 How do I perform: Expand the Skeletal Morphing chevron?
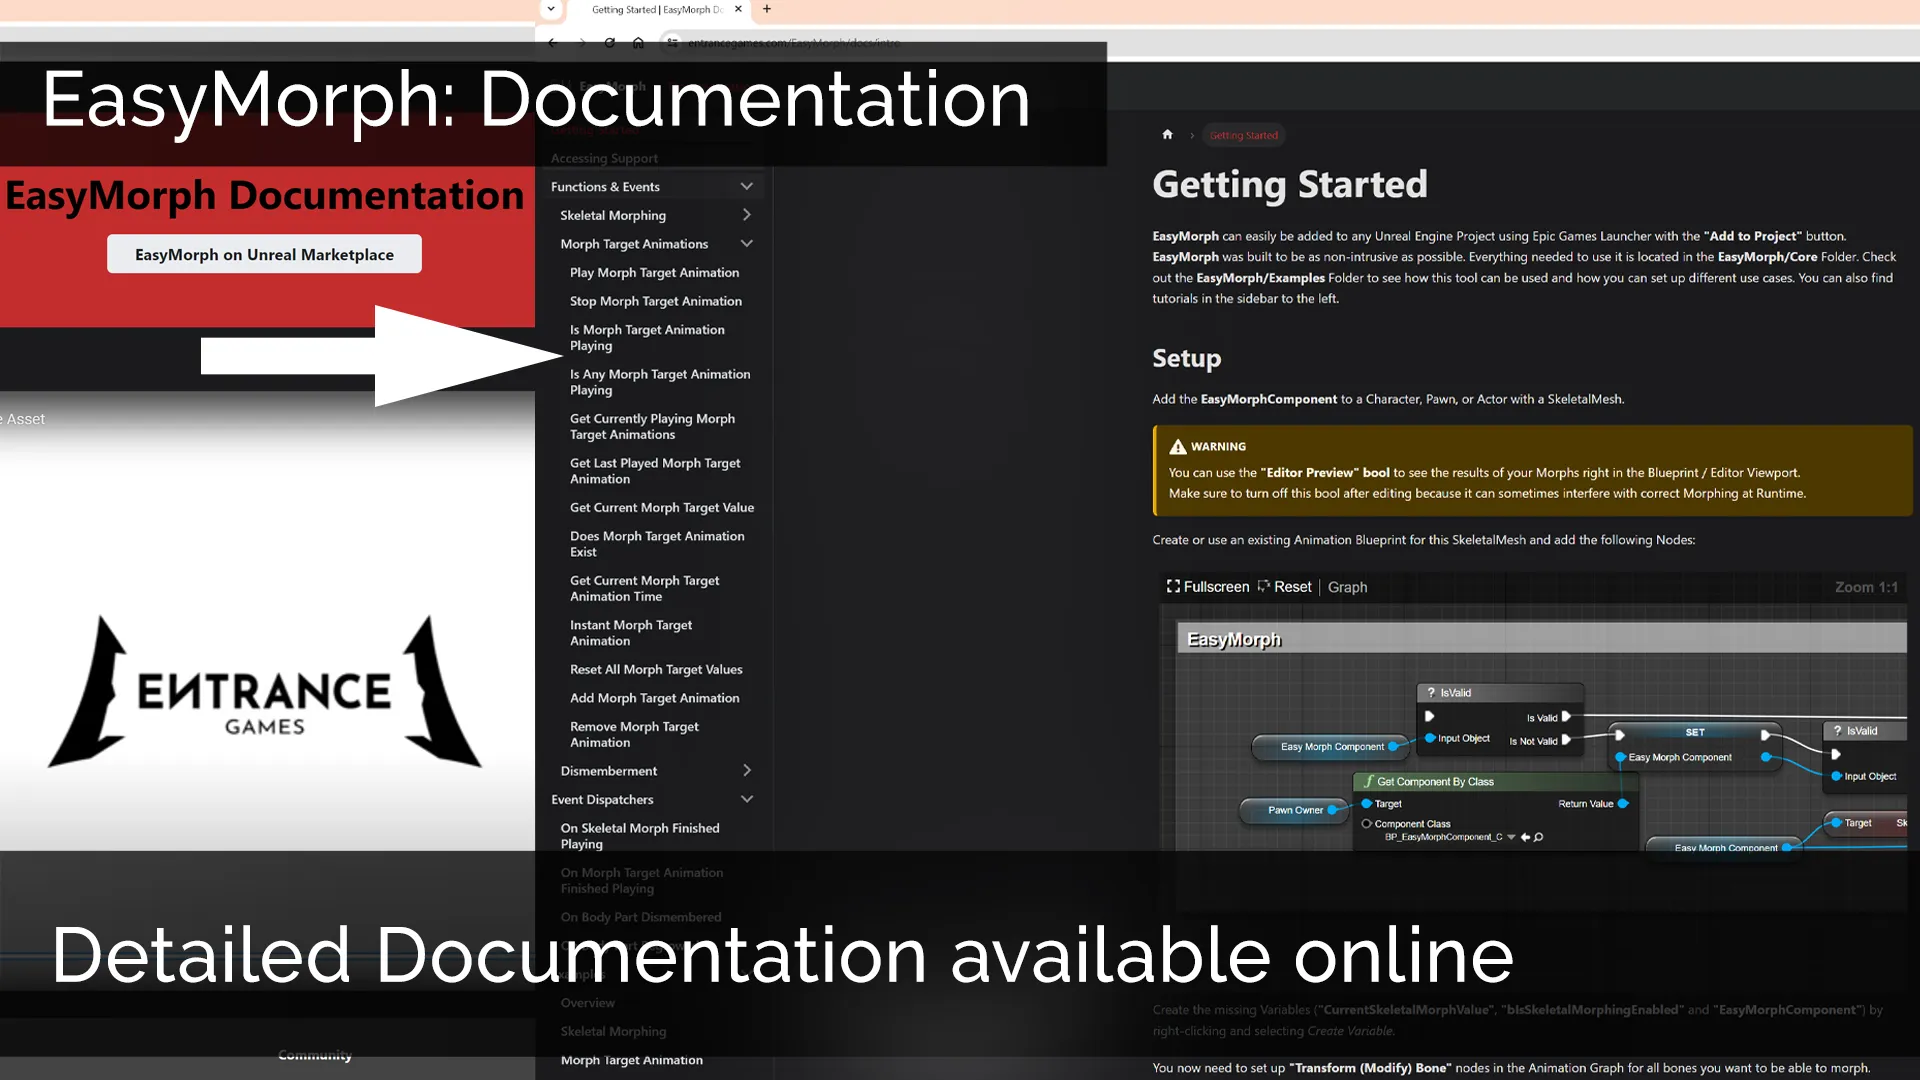click(746, 215)
